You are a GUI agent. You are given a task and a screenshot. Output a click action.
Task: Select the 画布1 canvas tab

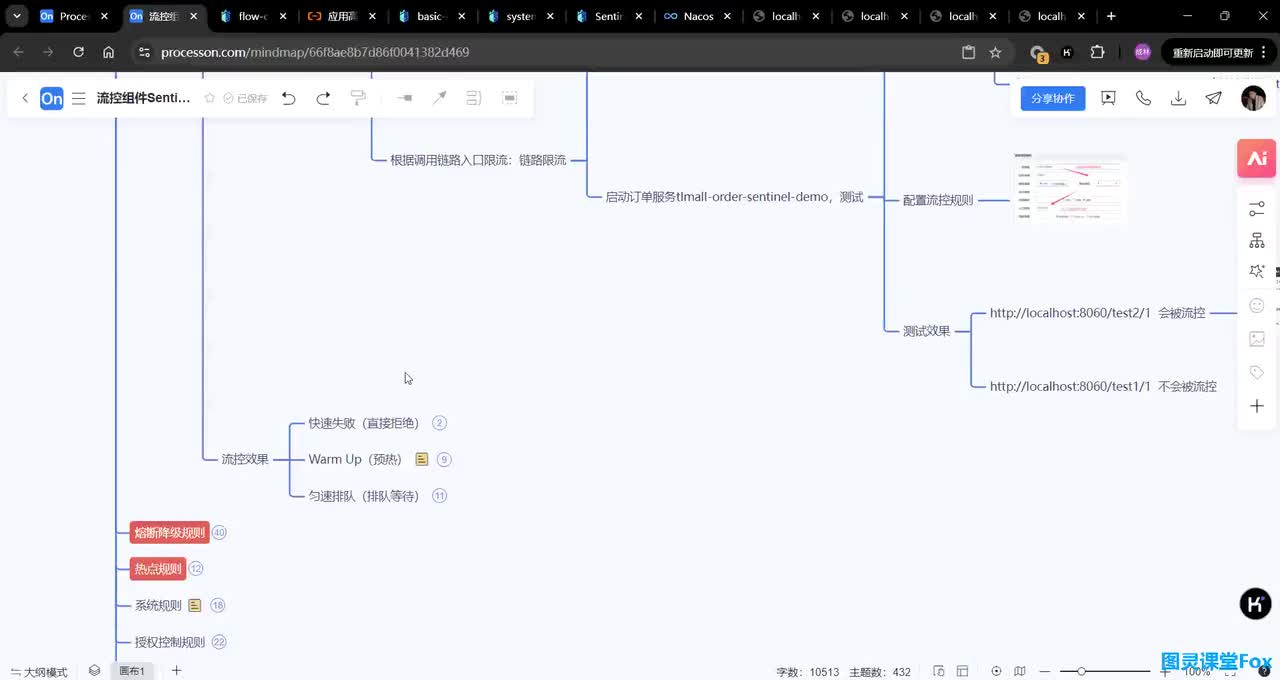click(x=132, y=671)
